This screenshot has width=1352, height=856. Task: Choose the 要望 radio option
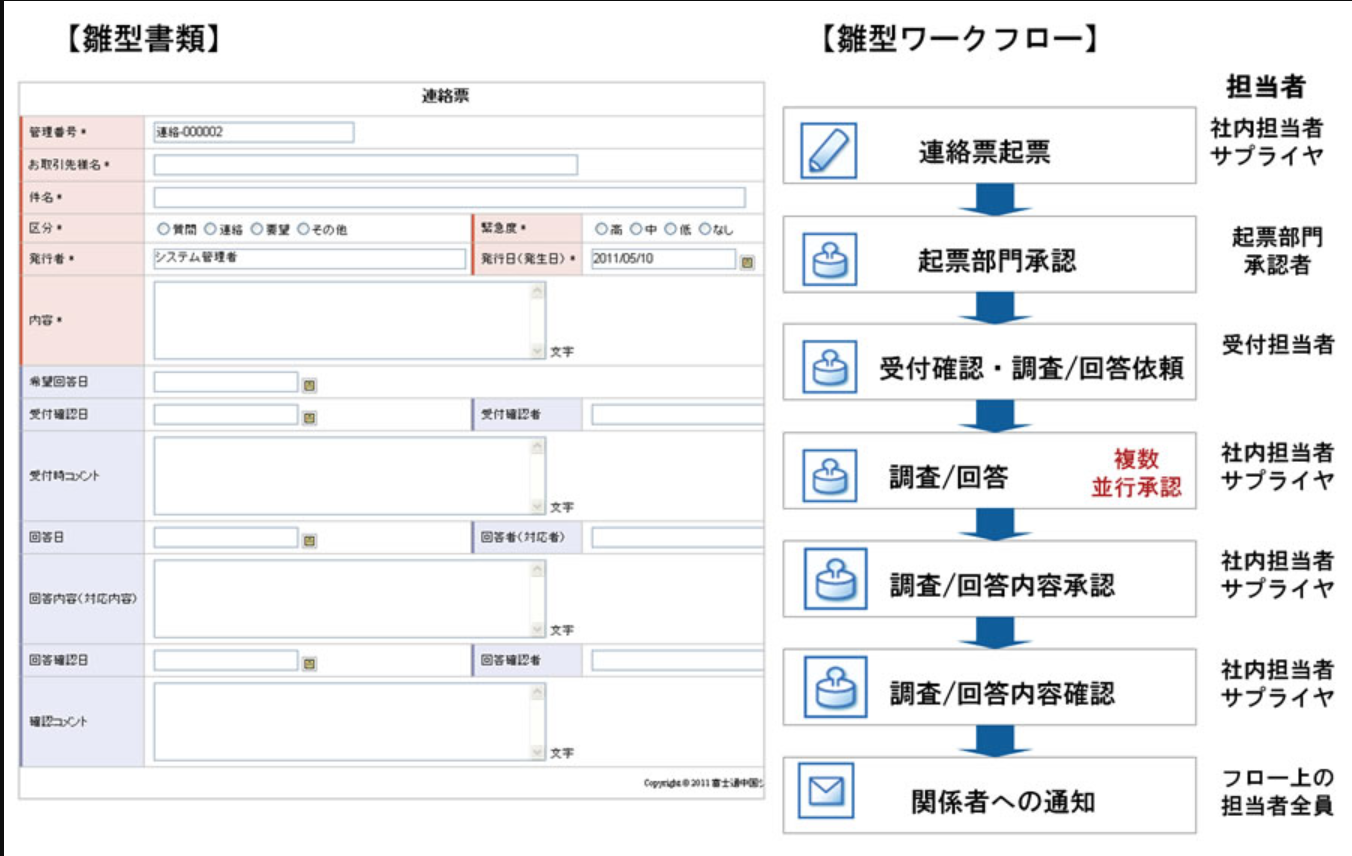256,229
